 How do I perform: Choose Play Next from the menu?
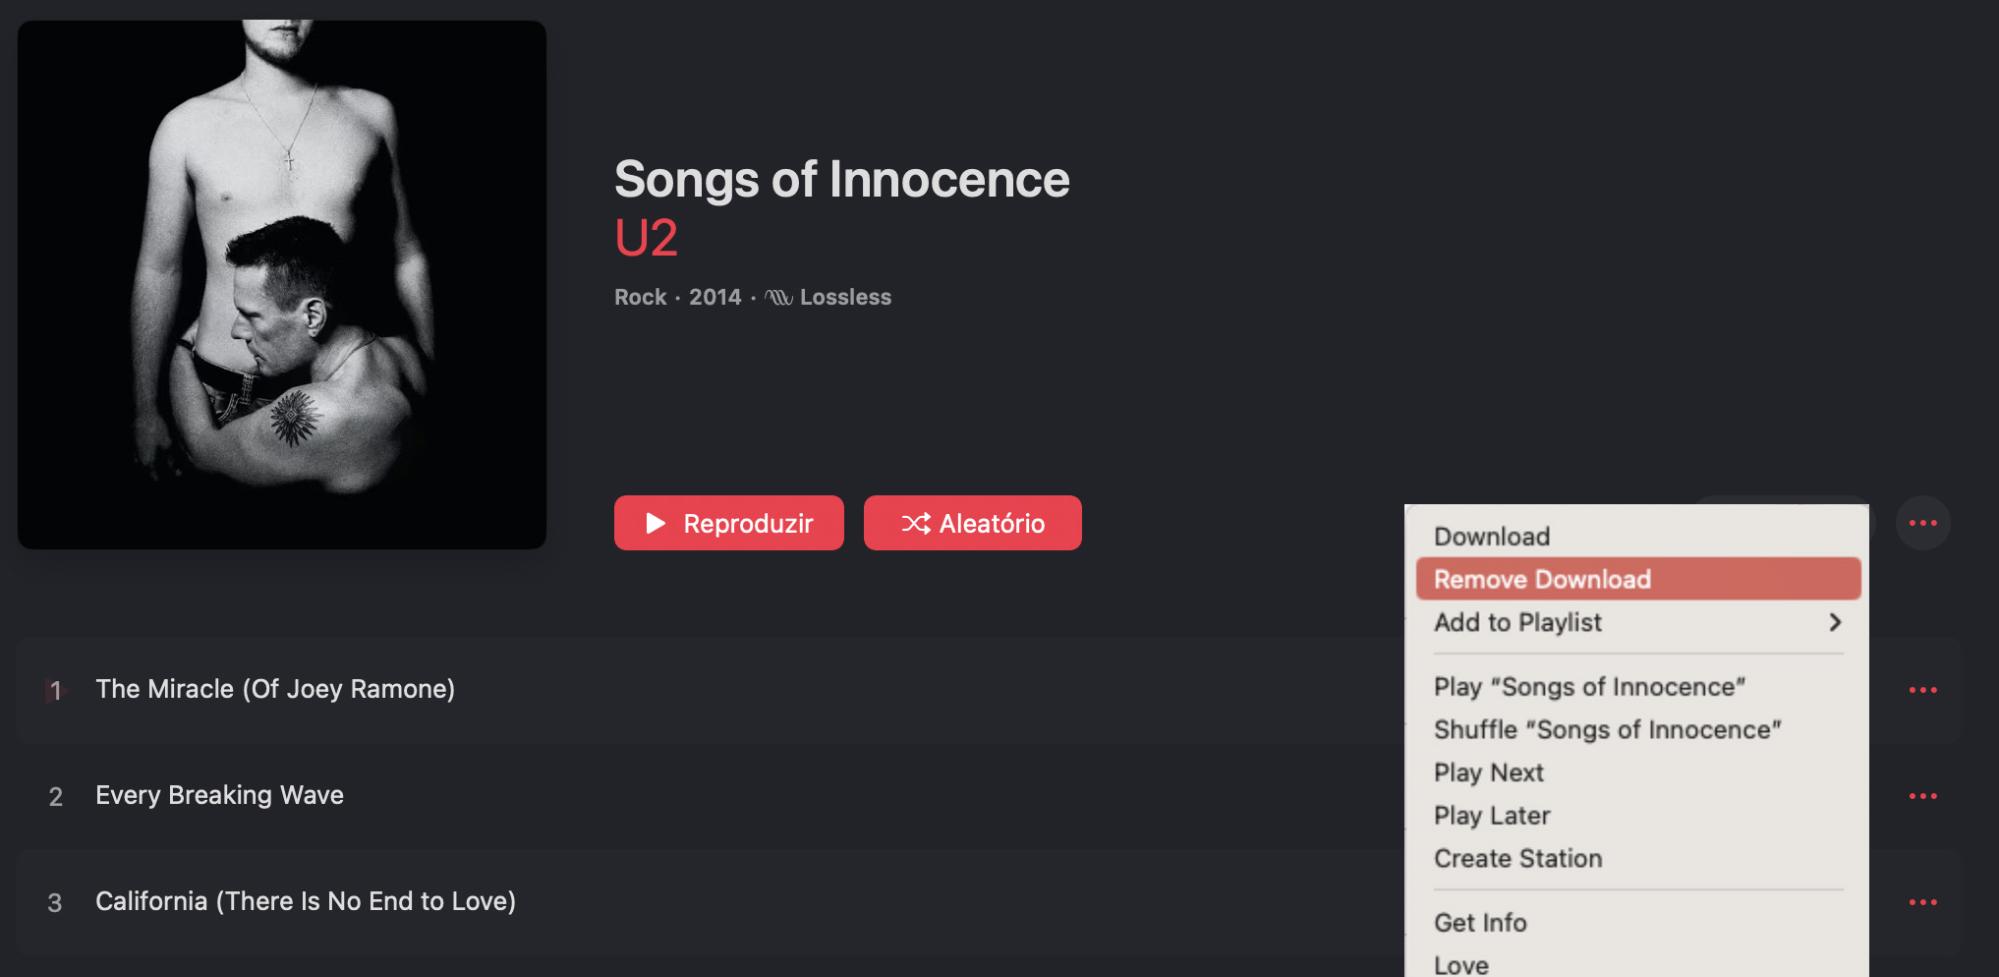tap(1488, 773)
